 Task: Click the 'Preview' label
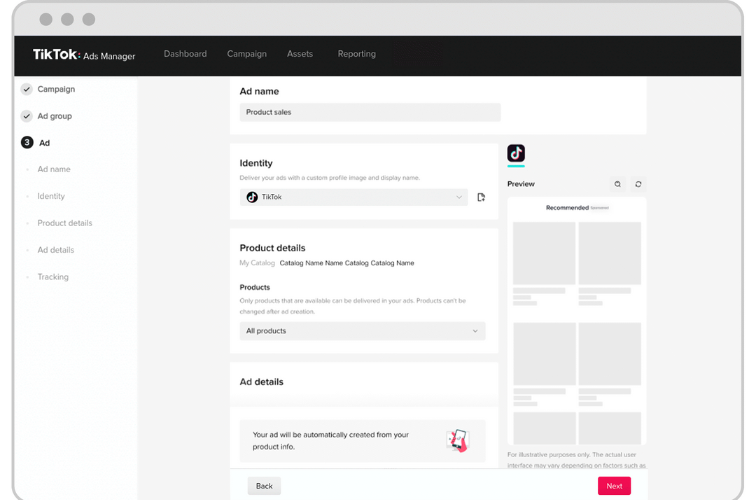(521, 184)
